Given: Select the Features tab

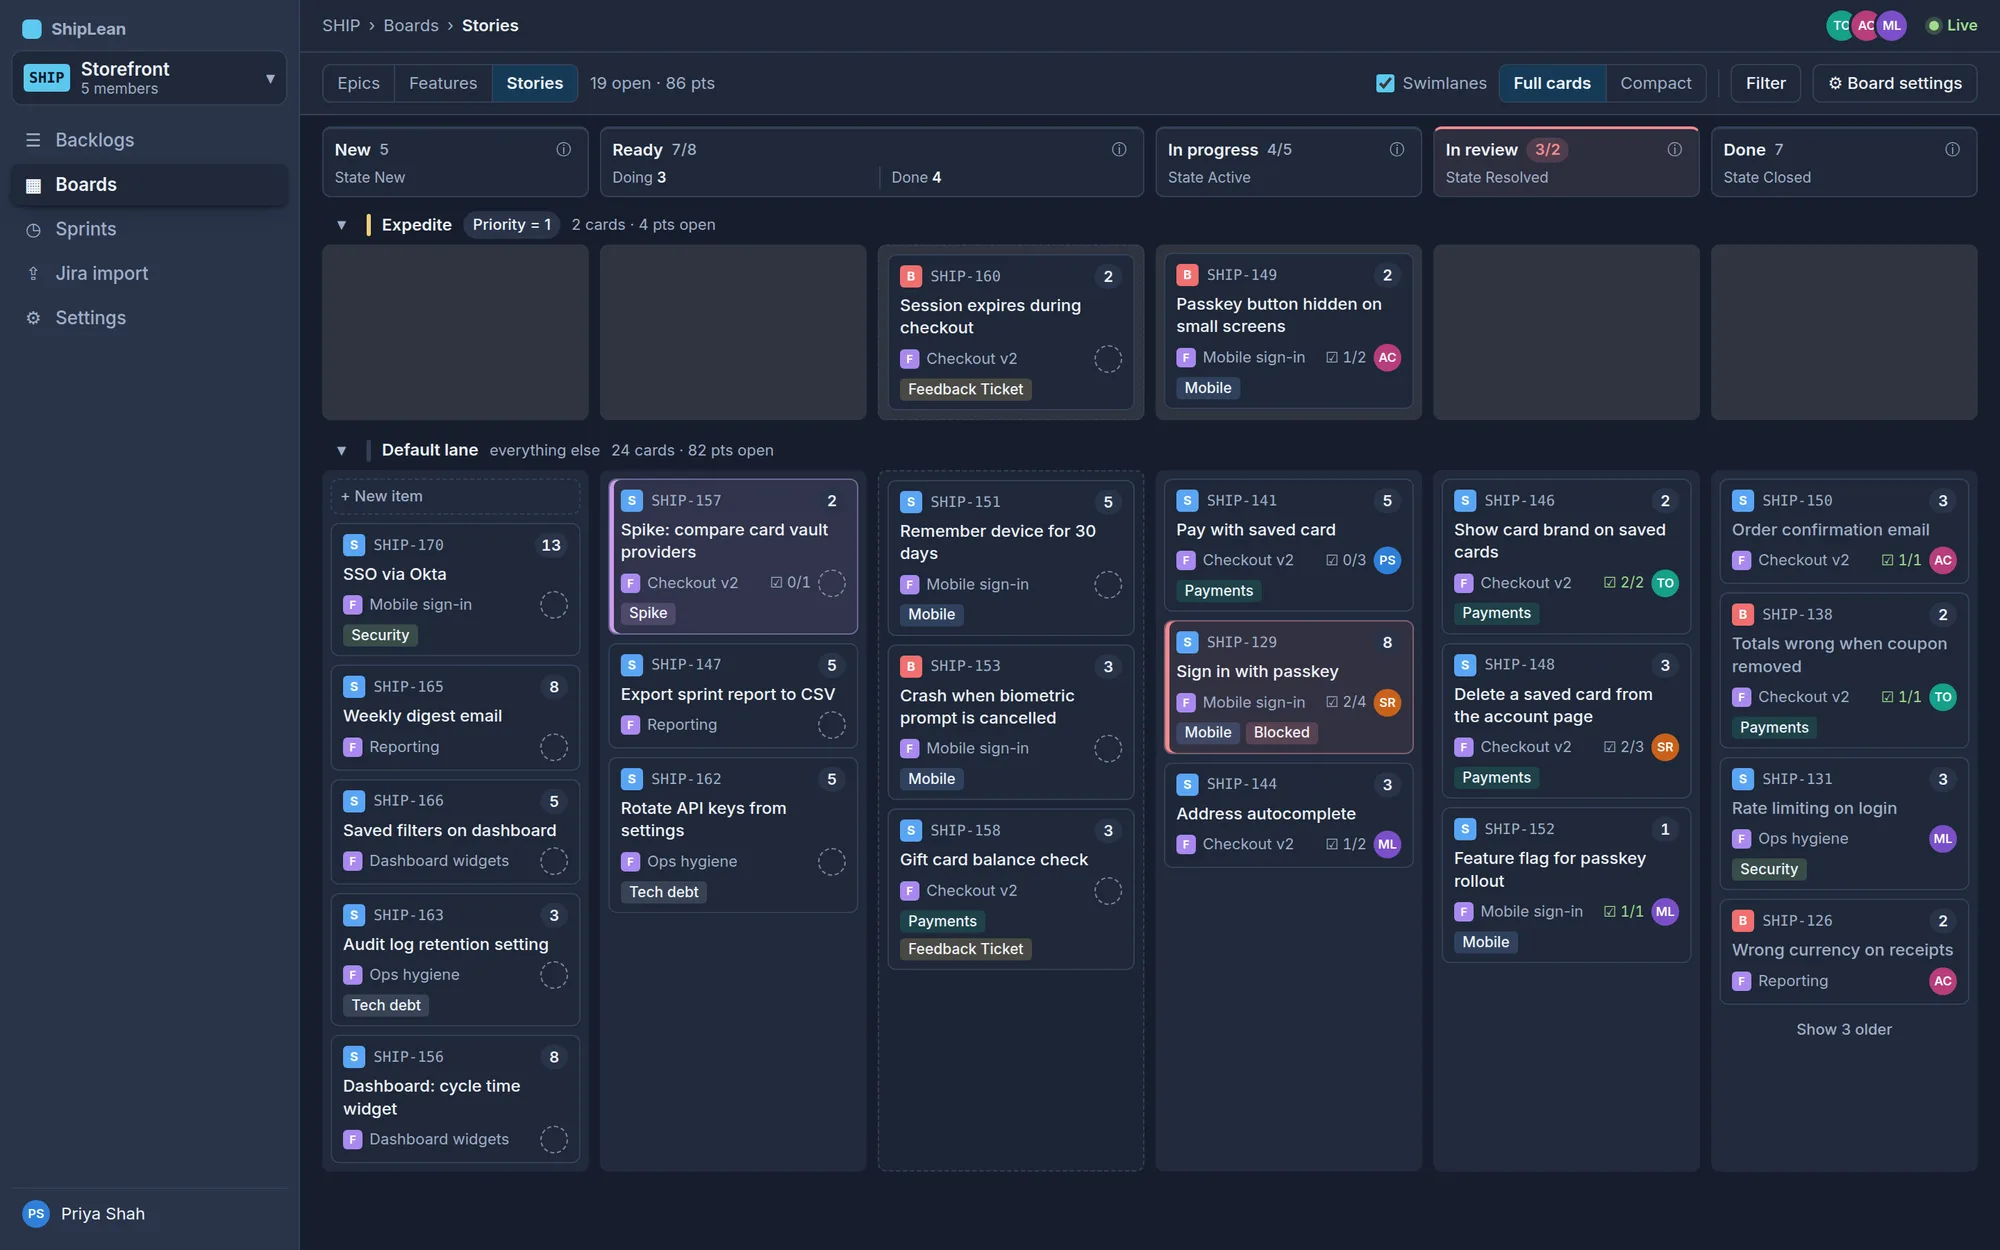Looking at the screenshot, I should pos(443,83).
